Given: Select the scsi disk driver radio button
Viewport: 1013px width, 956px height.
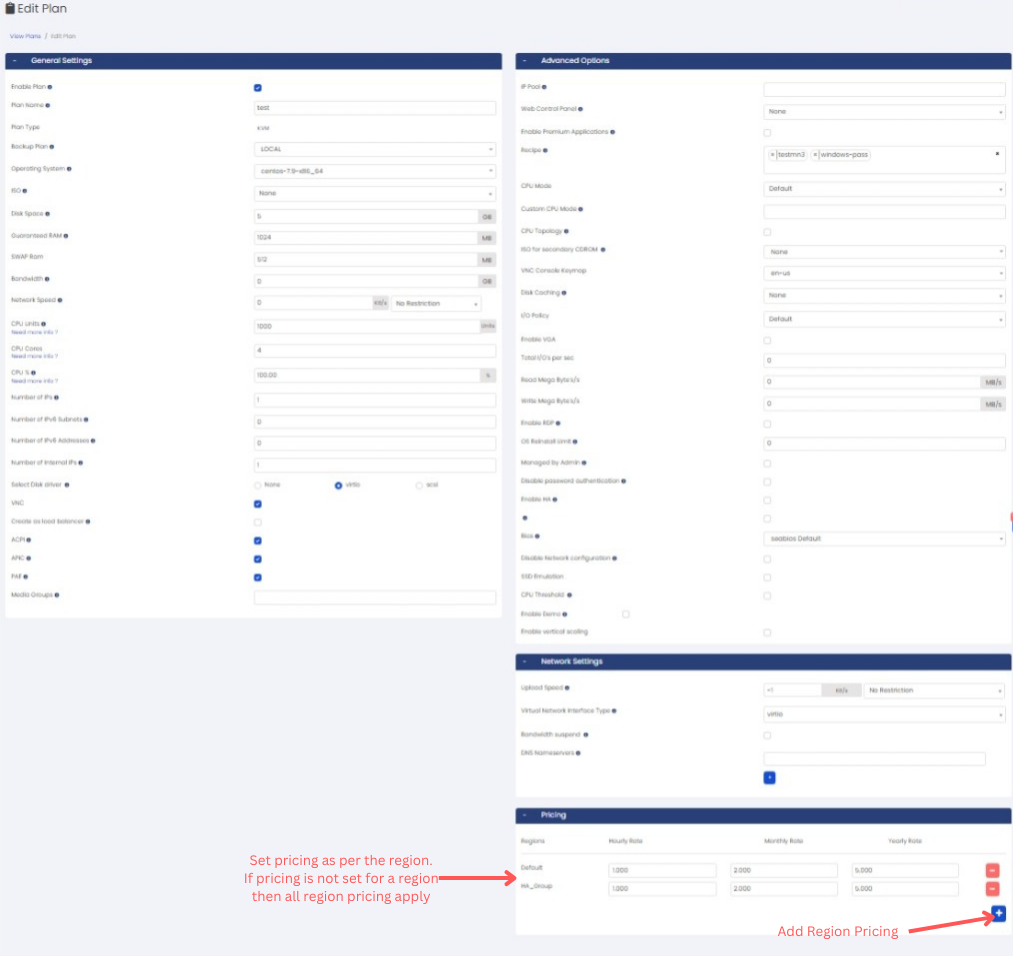Looking at the screenshot, I should tap(418, 485).
